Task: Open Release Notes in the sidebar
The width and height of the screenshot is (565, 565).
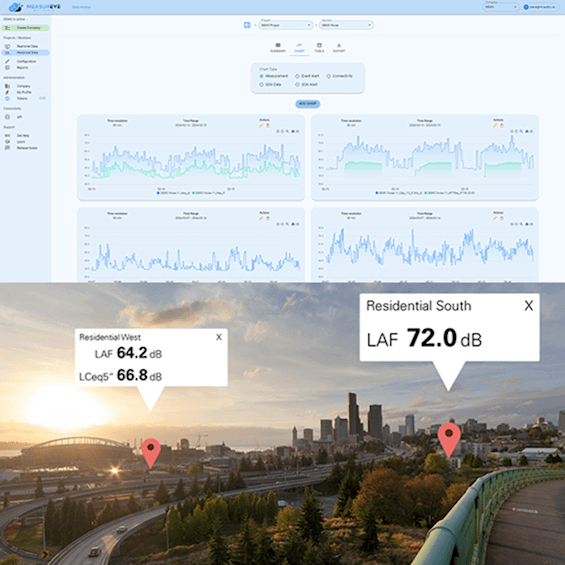Action: [x=27, y=148]
